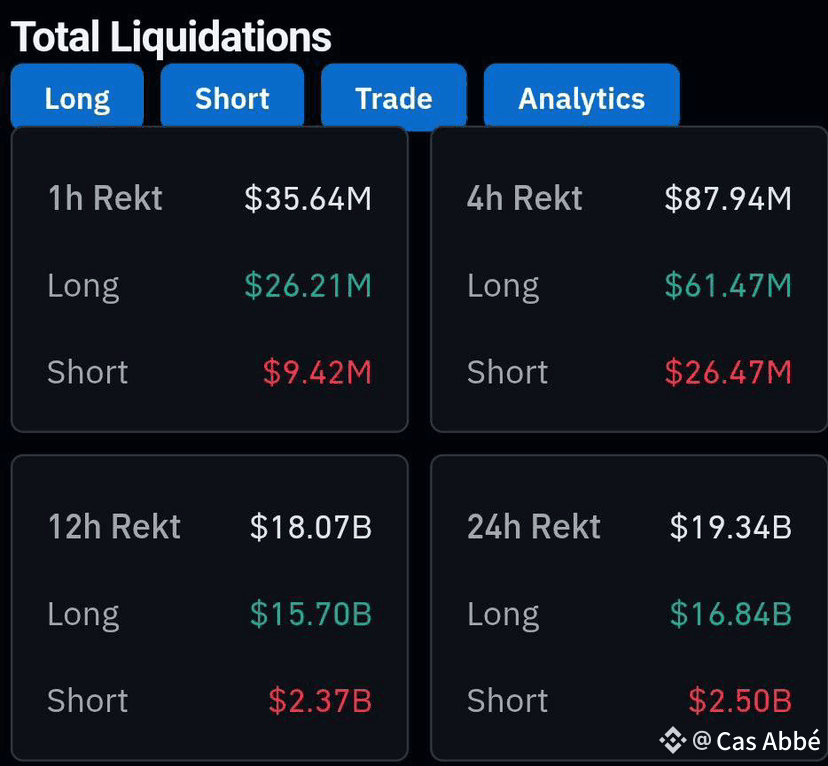Click the 12h Short value $2.37B

coord(320,700)
